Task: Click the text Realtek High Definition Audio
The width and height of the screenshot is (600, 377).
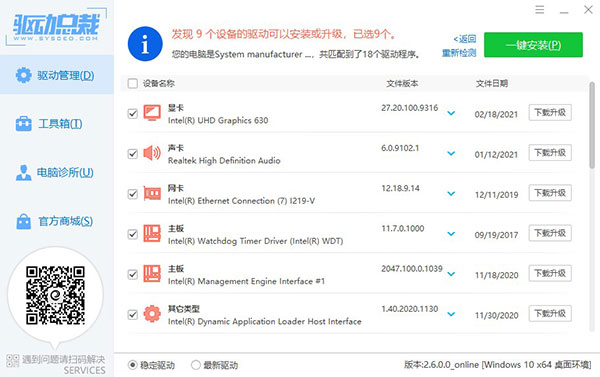Action: 224,160
